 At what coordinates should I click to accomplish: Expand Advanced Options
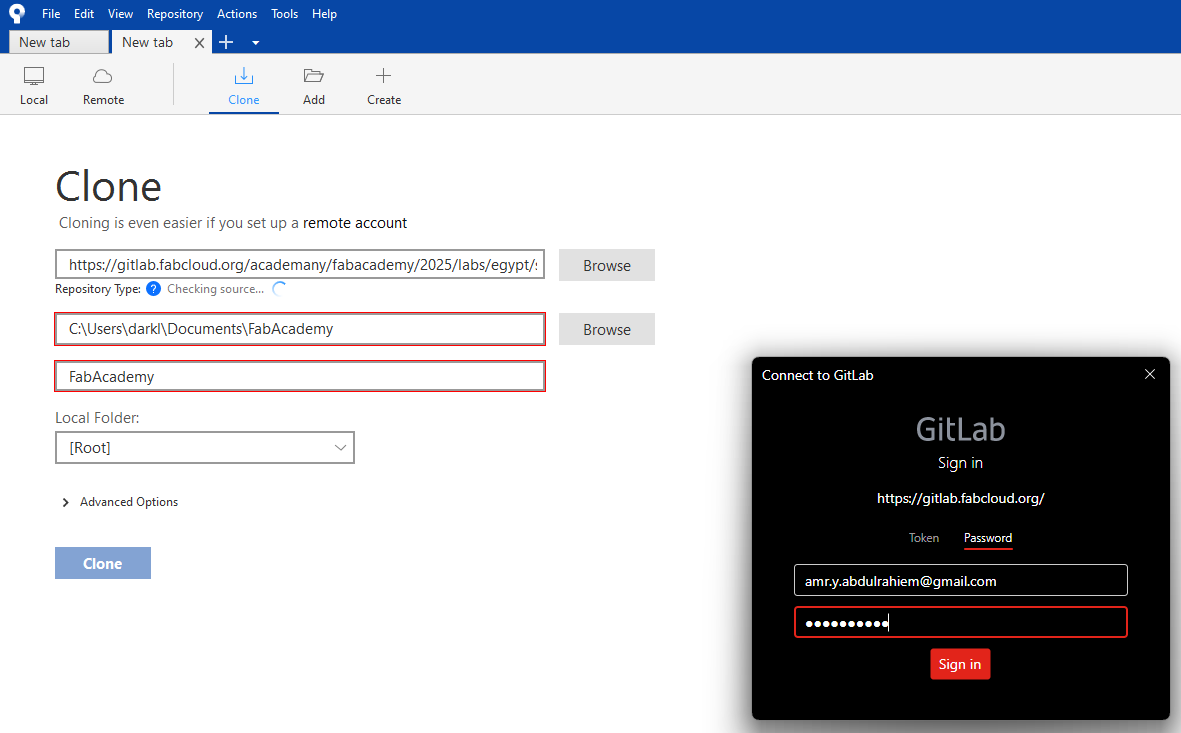click(121, 502)
